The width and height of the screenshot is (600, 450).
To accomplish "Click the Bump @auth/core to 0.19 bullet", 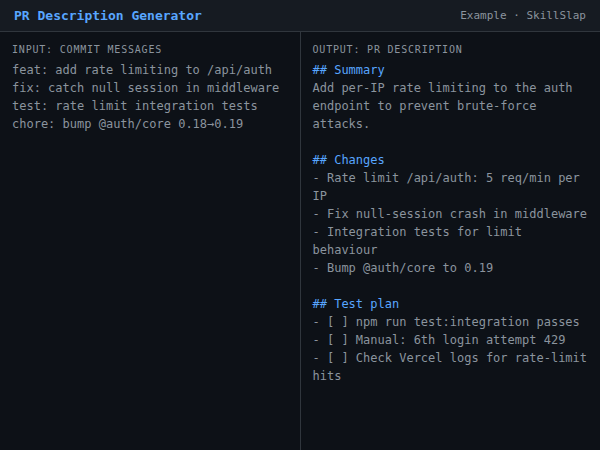I will click(402, 268).
